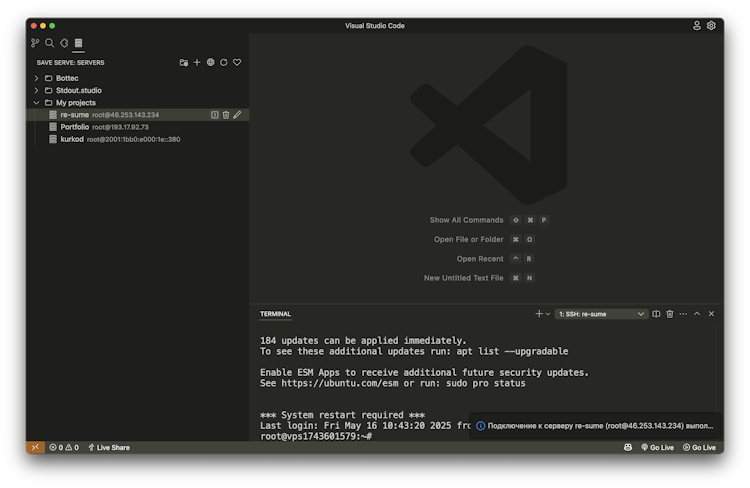Kill the terminal with trash icon

pos(670,314)
